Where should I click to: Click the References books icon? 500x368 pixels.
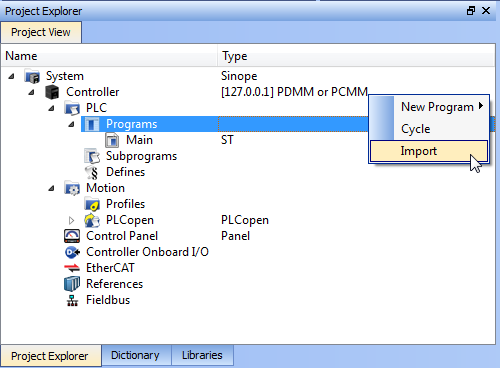coord(72,284)
